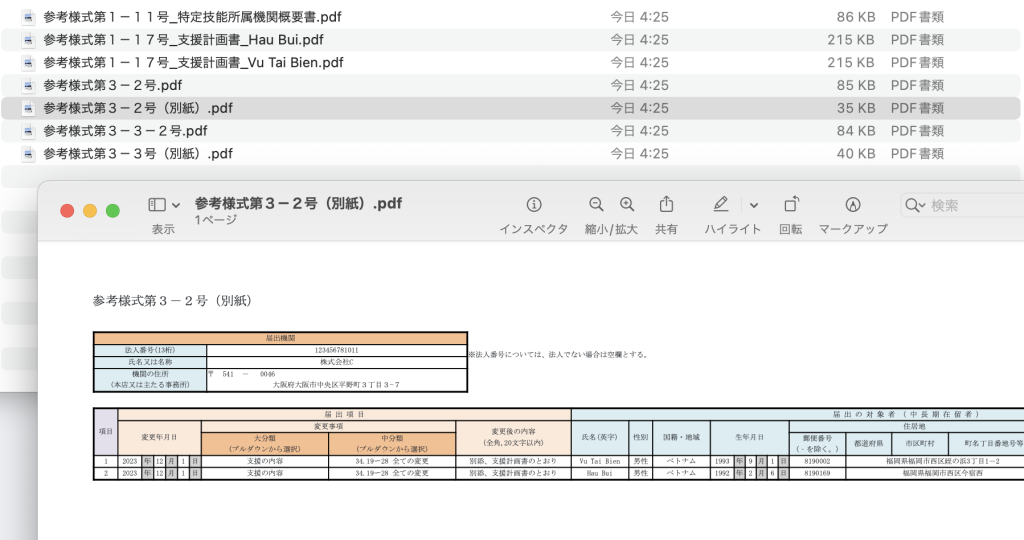Viewport: 1024px width, 540px height.
Task: Zoom out with the minus magnifier
Action: (596, 205)
